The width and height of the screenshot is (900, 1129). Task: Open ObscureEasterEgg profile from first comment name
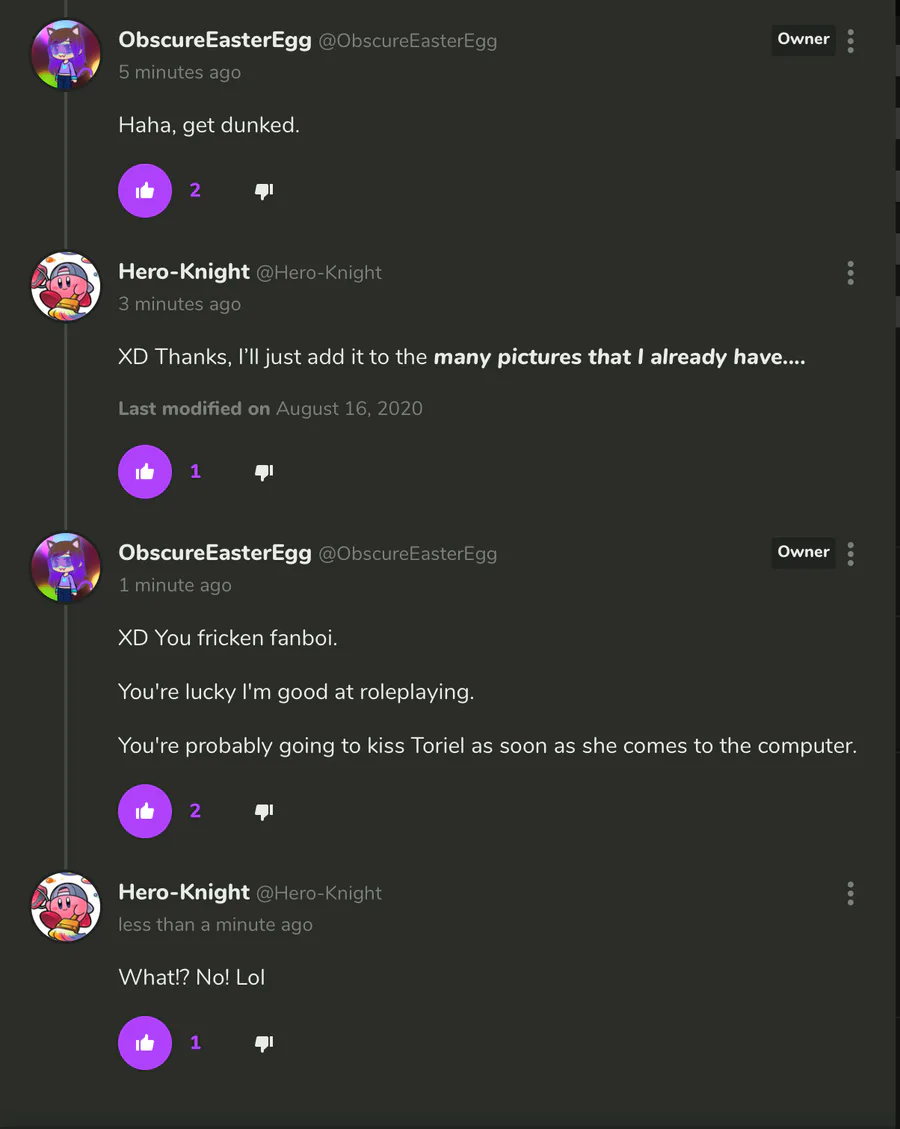pyautogui.click(x=215, y=40)
